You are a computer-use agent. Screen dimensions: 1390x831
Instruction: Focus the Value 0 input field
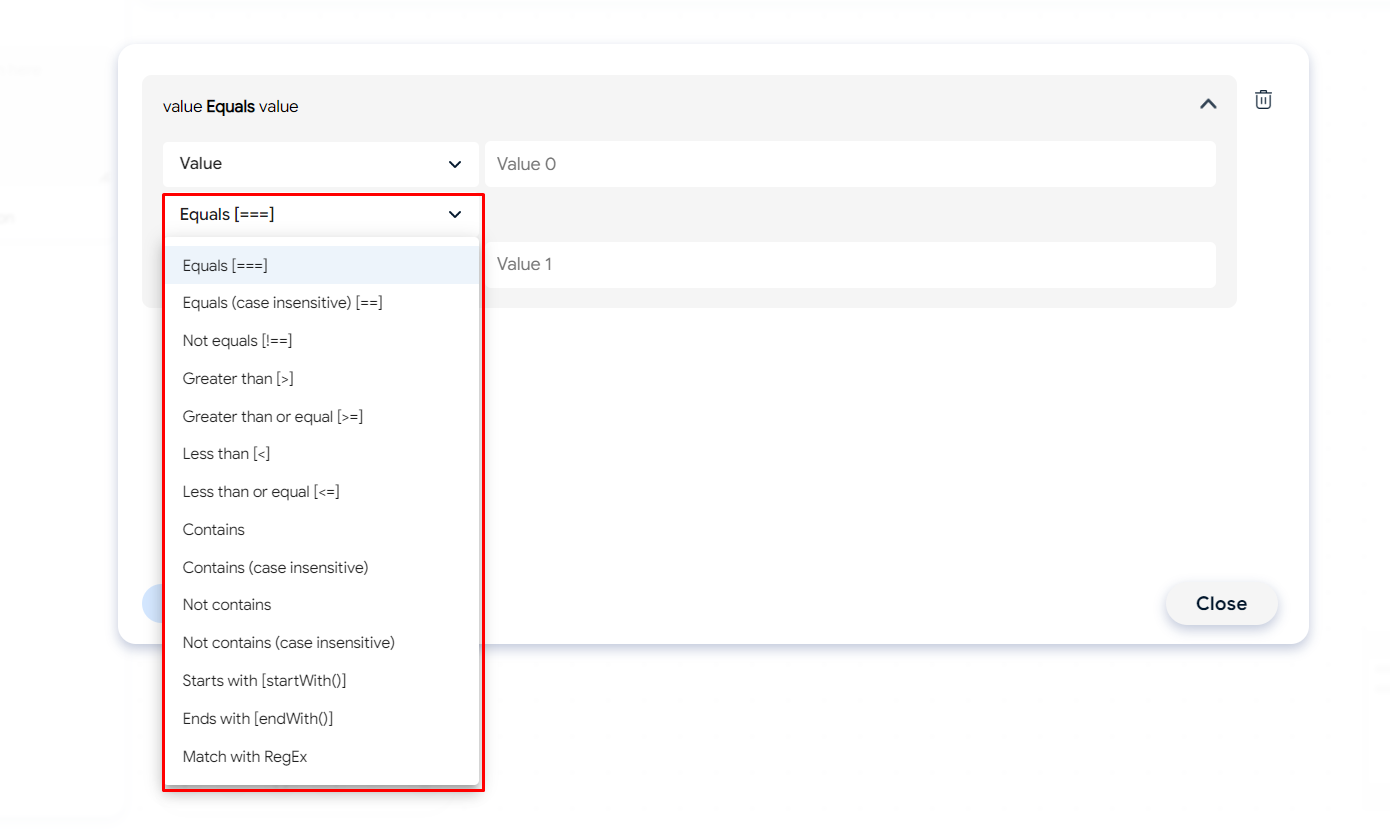[850, 164]
